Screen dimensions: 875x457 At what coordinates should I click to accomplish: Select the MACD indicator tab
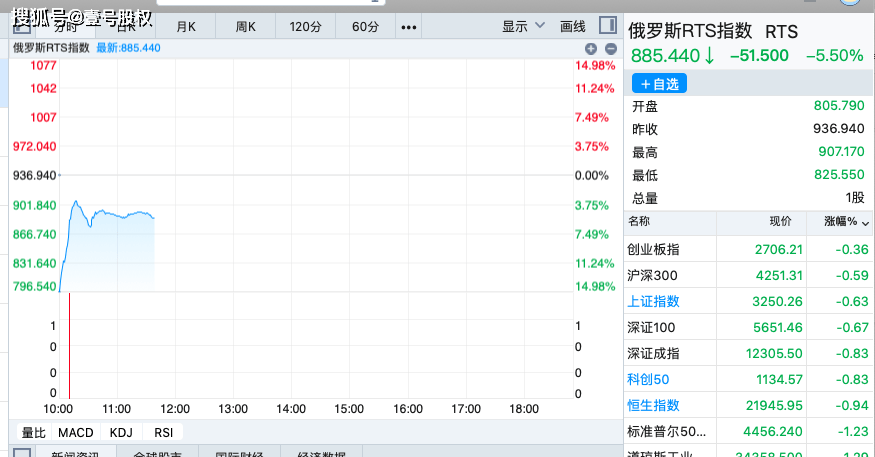pyautogui.click(x=76, y=432)
